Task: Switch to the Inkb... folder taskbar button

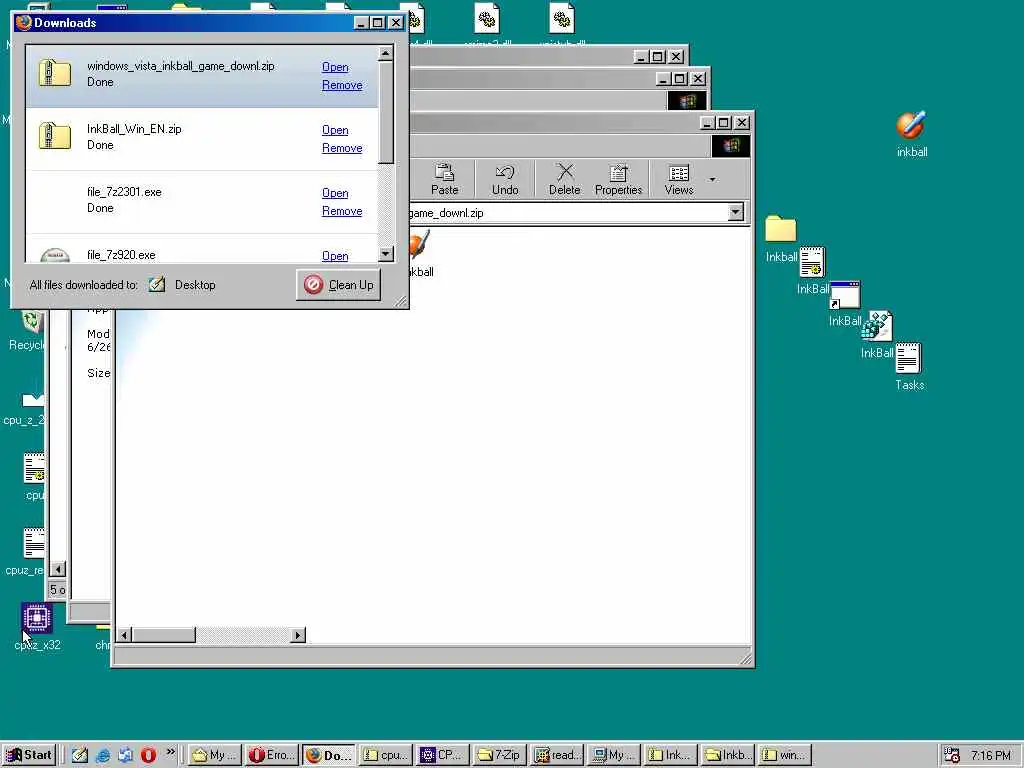Action: click(x=727, y=755)
